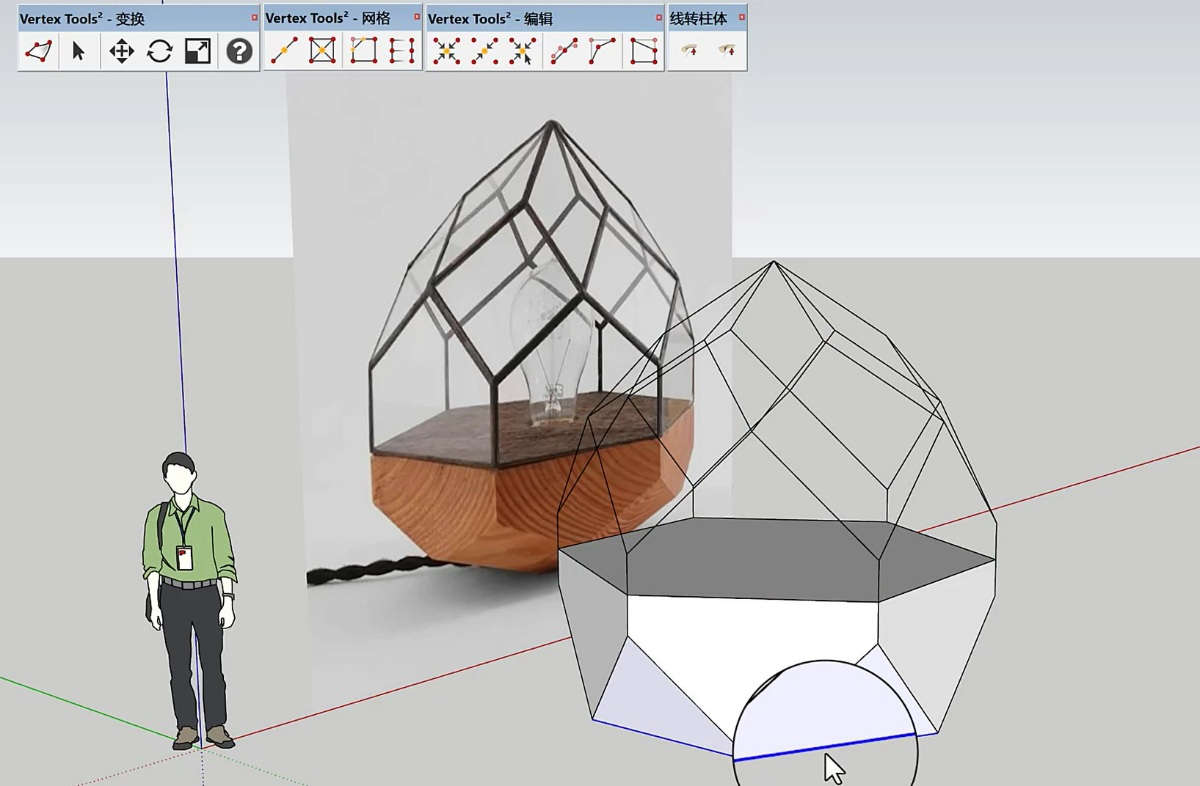This screenshot has height=786, width=1200.
Task: Click the 'Vertex Tools² - 编辑' toolbar title
Action: [x=490, y=19]
